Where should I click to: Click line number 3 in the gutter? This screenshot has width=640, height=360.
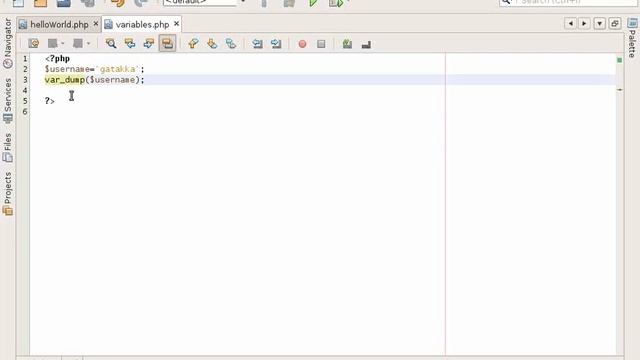click(x=25, y=80)
